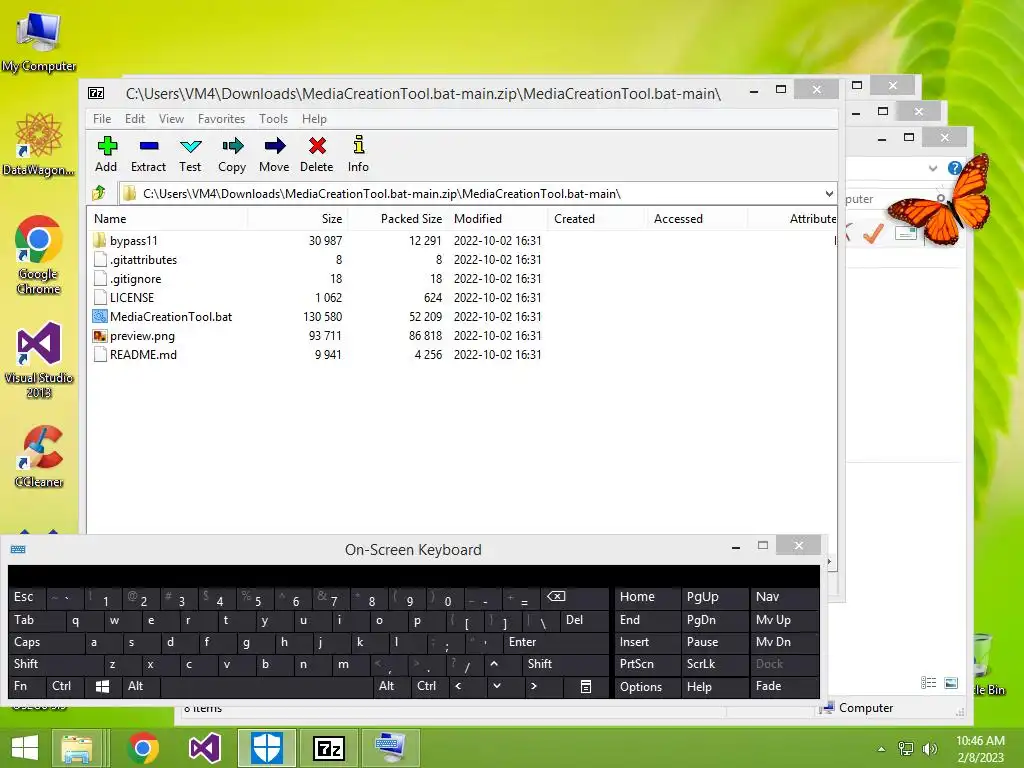Click Enter key on On-Screen Keyboard
The image size is (1024, 768).
(555, 642)
